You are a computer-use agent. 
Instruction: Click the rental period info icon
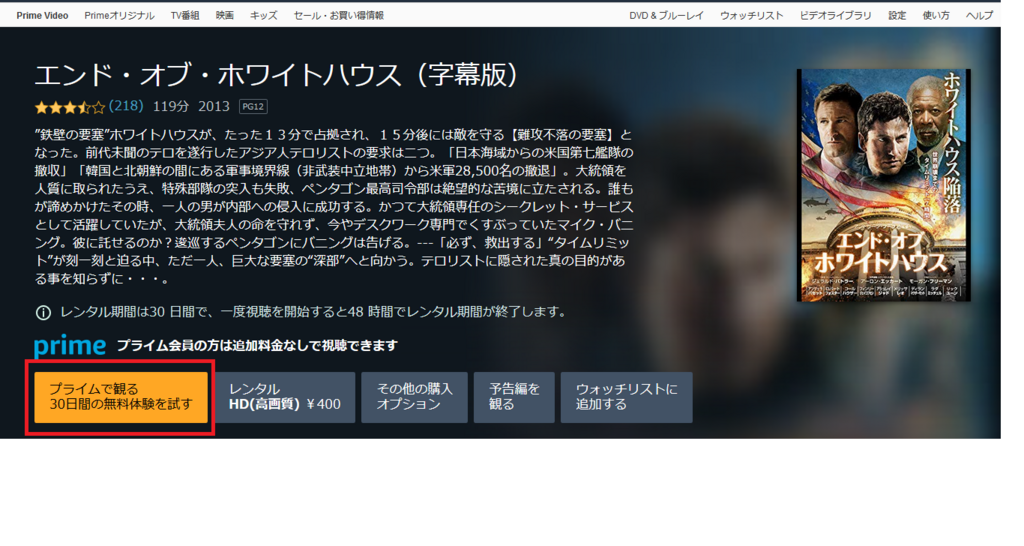click(x=43, y=313)
